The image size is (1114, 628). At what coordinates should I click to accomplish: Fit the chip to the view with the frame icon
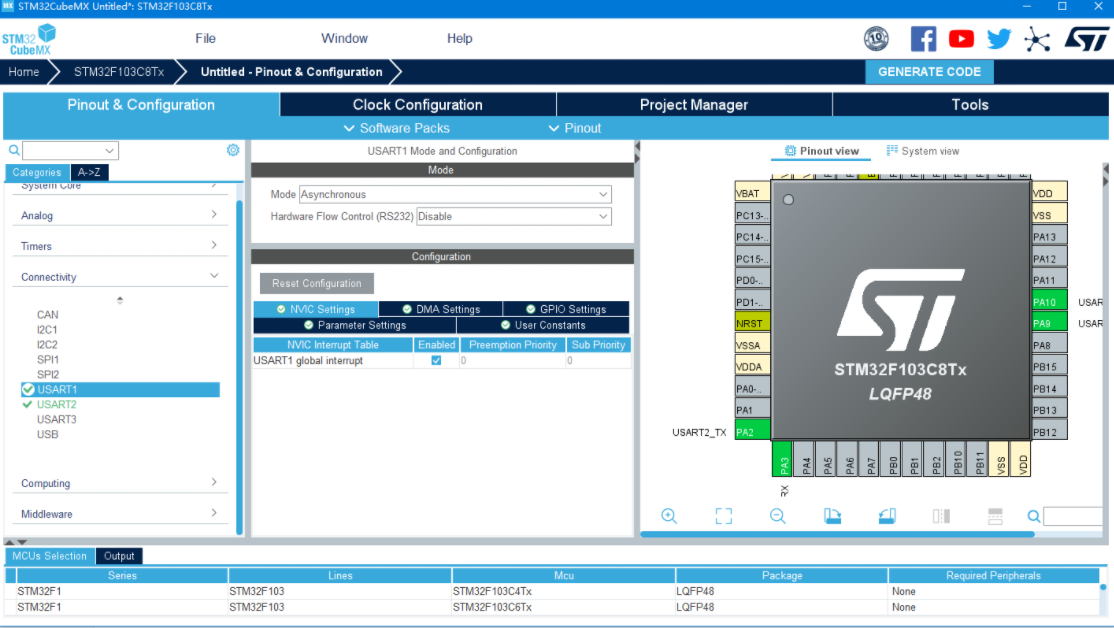723,516
